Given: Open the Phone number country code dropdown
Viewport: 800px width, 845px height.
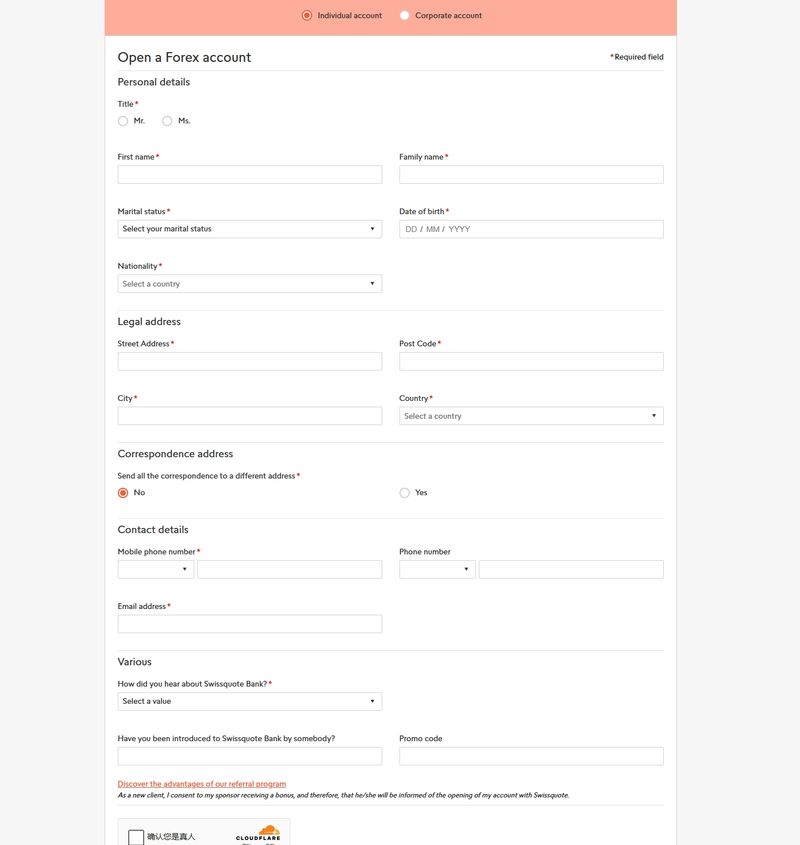Looking at the screenshot, I should (x=437, y=570).
